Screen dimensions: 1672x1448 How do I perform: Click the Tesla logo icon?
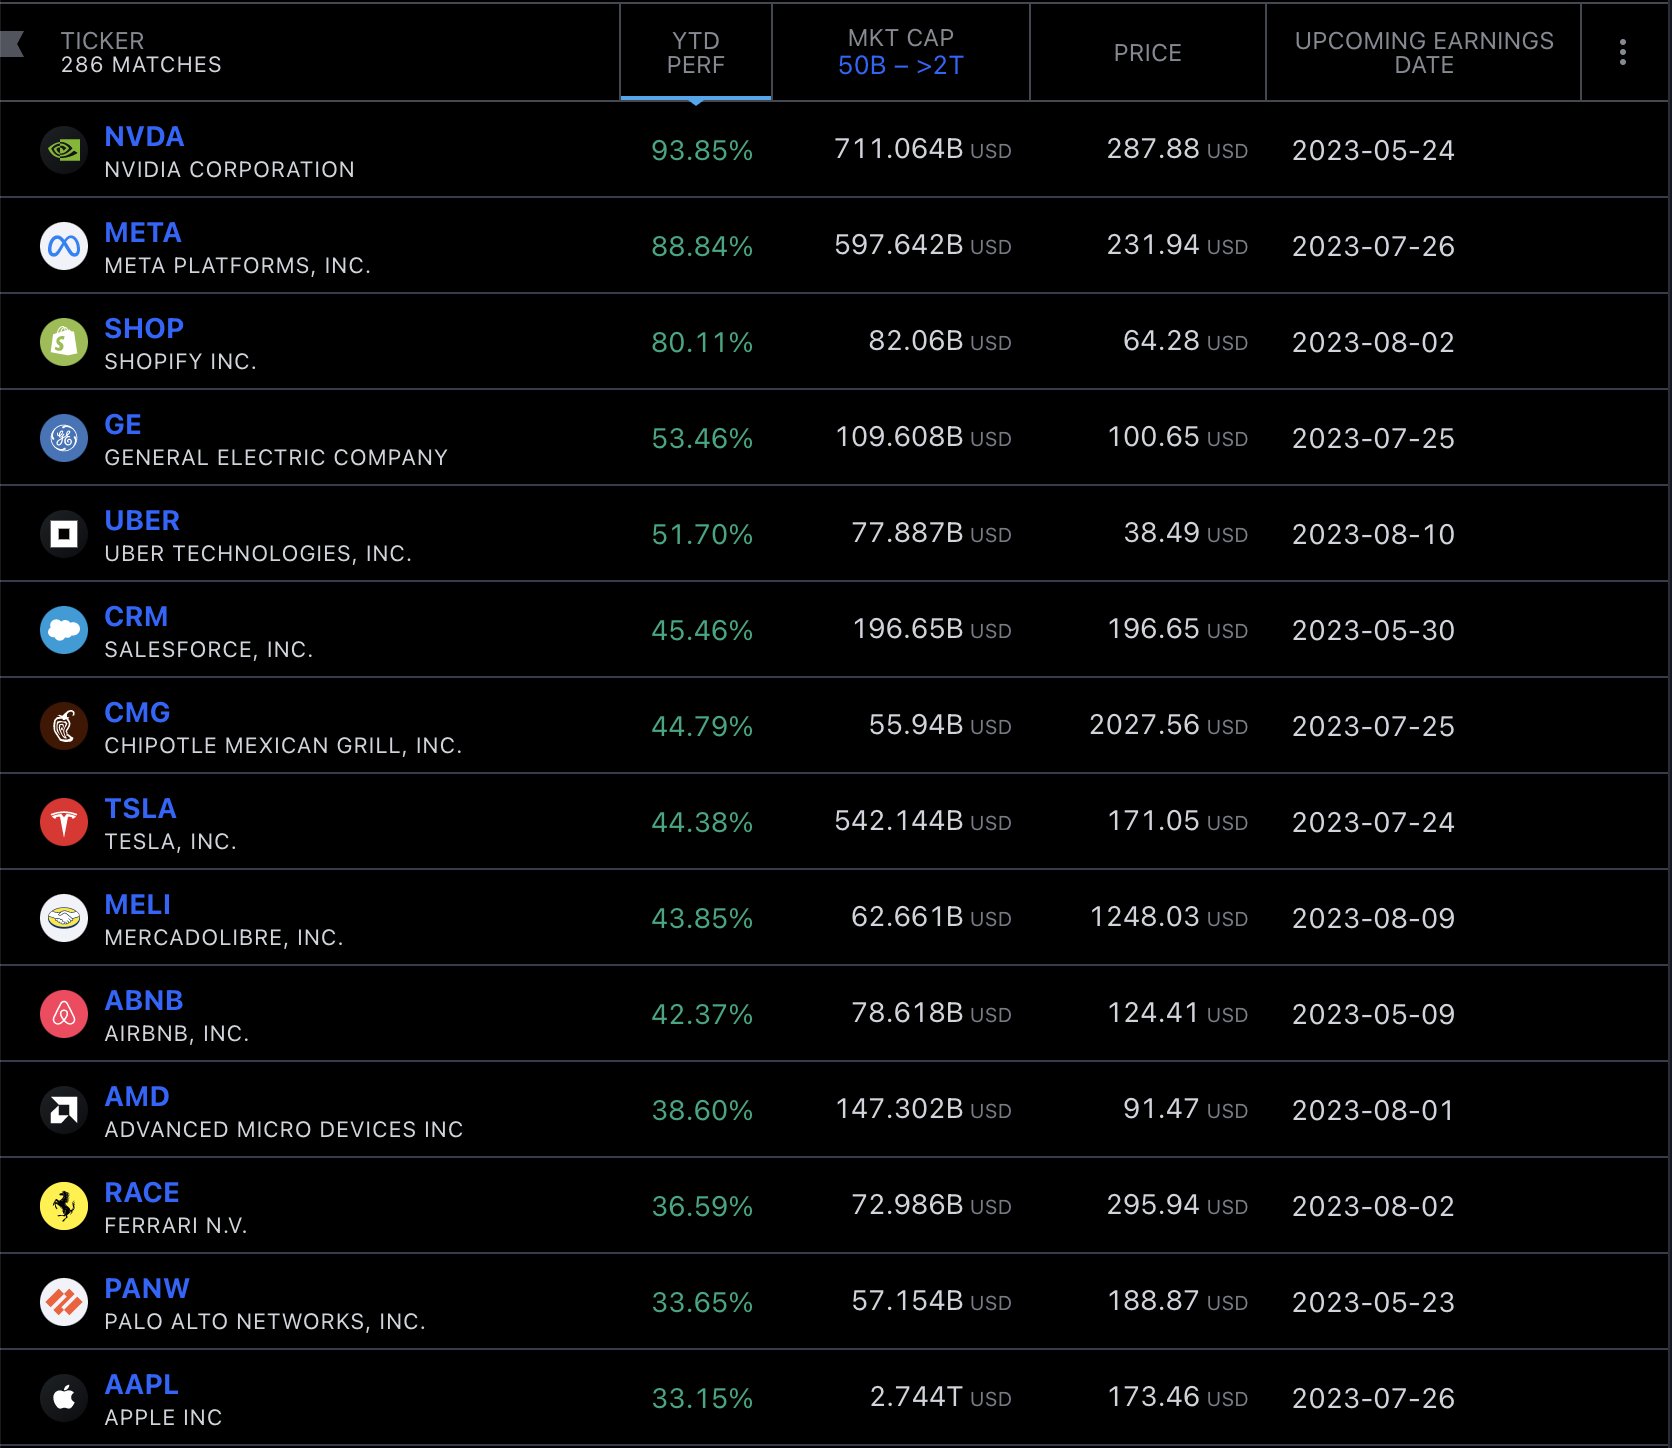click(64, 822)
